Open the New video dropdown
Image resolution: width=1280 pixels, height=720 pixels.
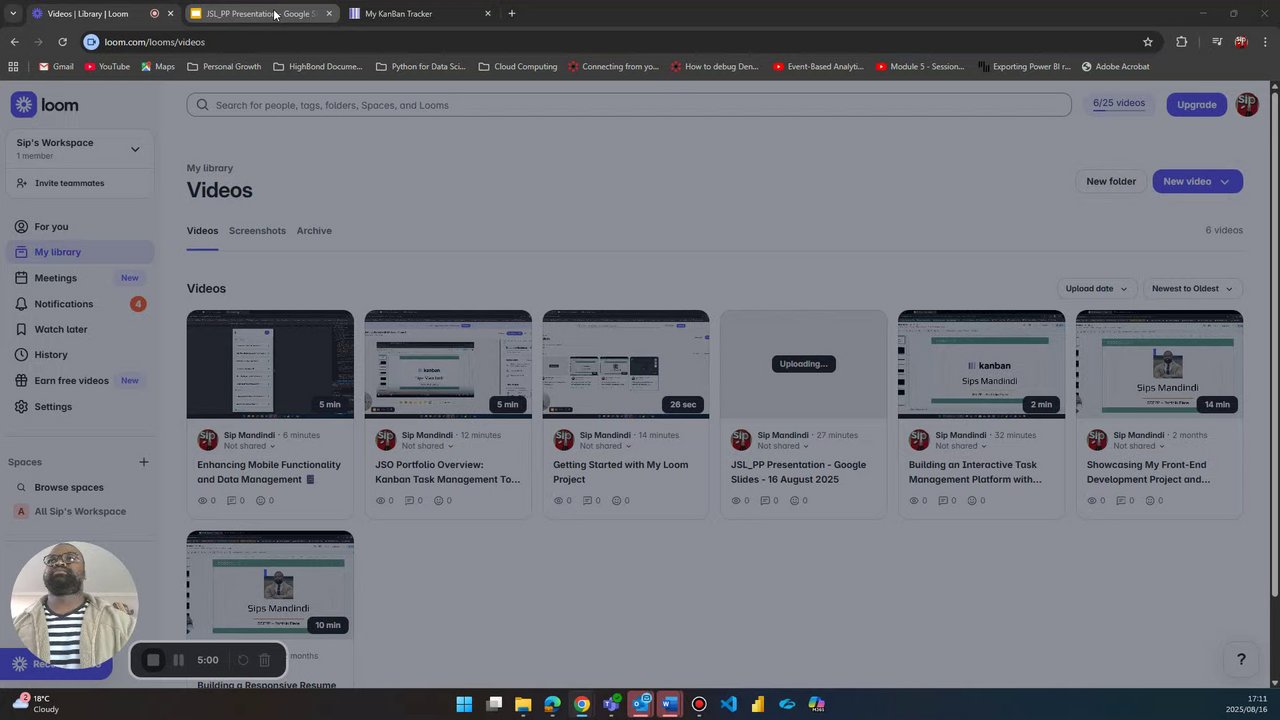point(1197,181)
